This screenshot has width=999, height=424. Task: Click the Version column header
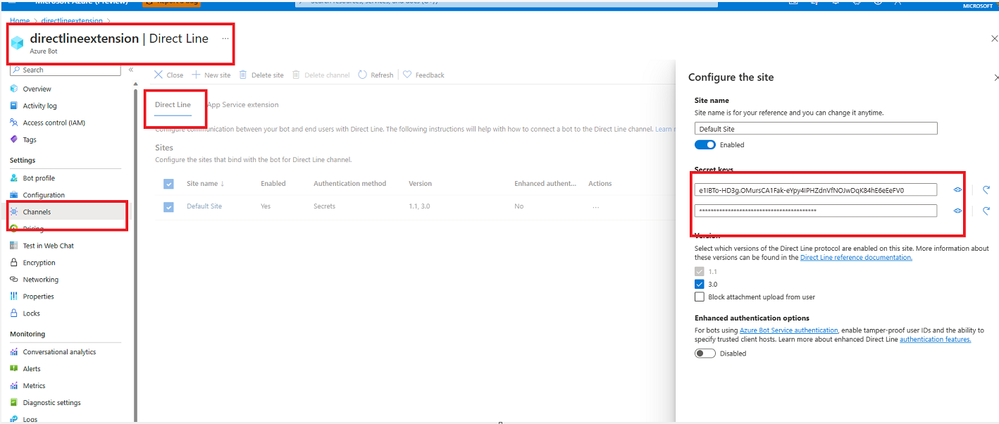tap(420, 184)
